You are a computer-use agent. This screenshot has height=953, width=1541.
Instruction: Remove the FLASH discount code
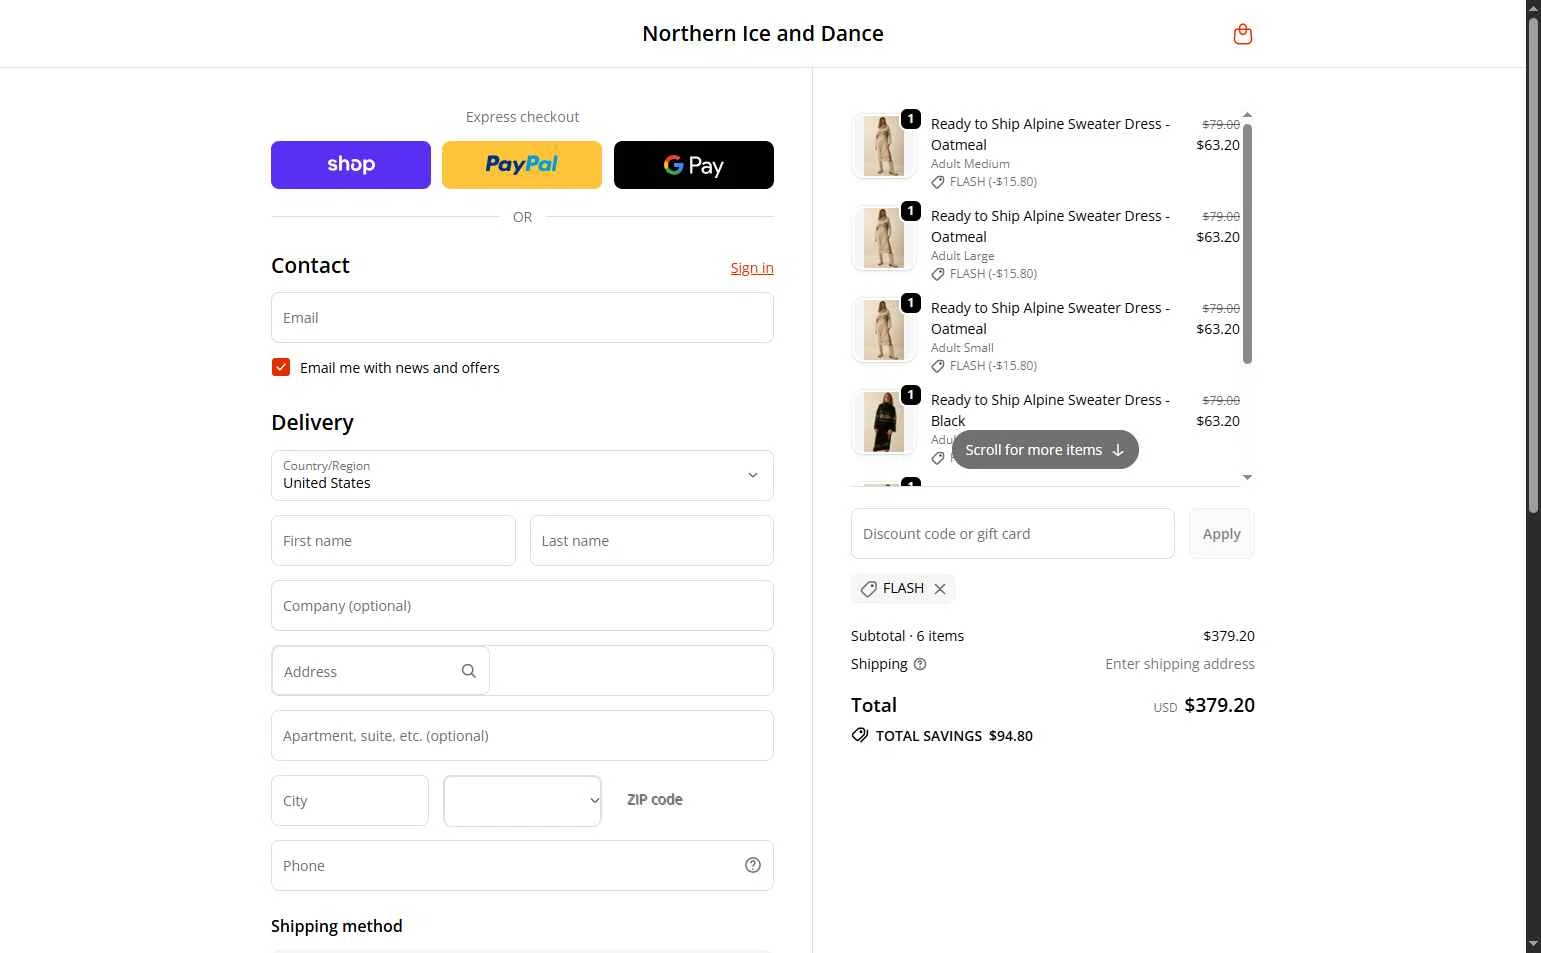[940, 589]
